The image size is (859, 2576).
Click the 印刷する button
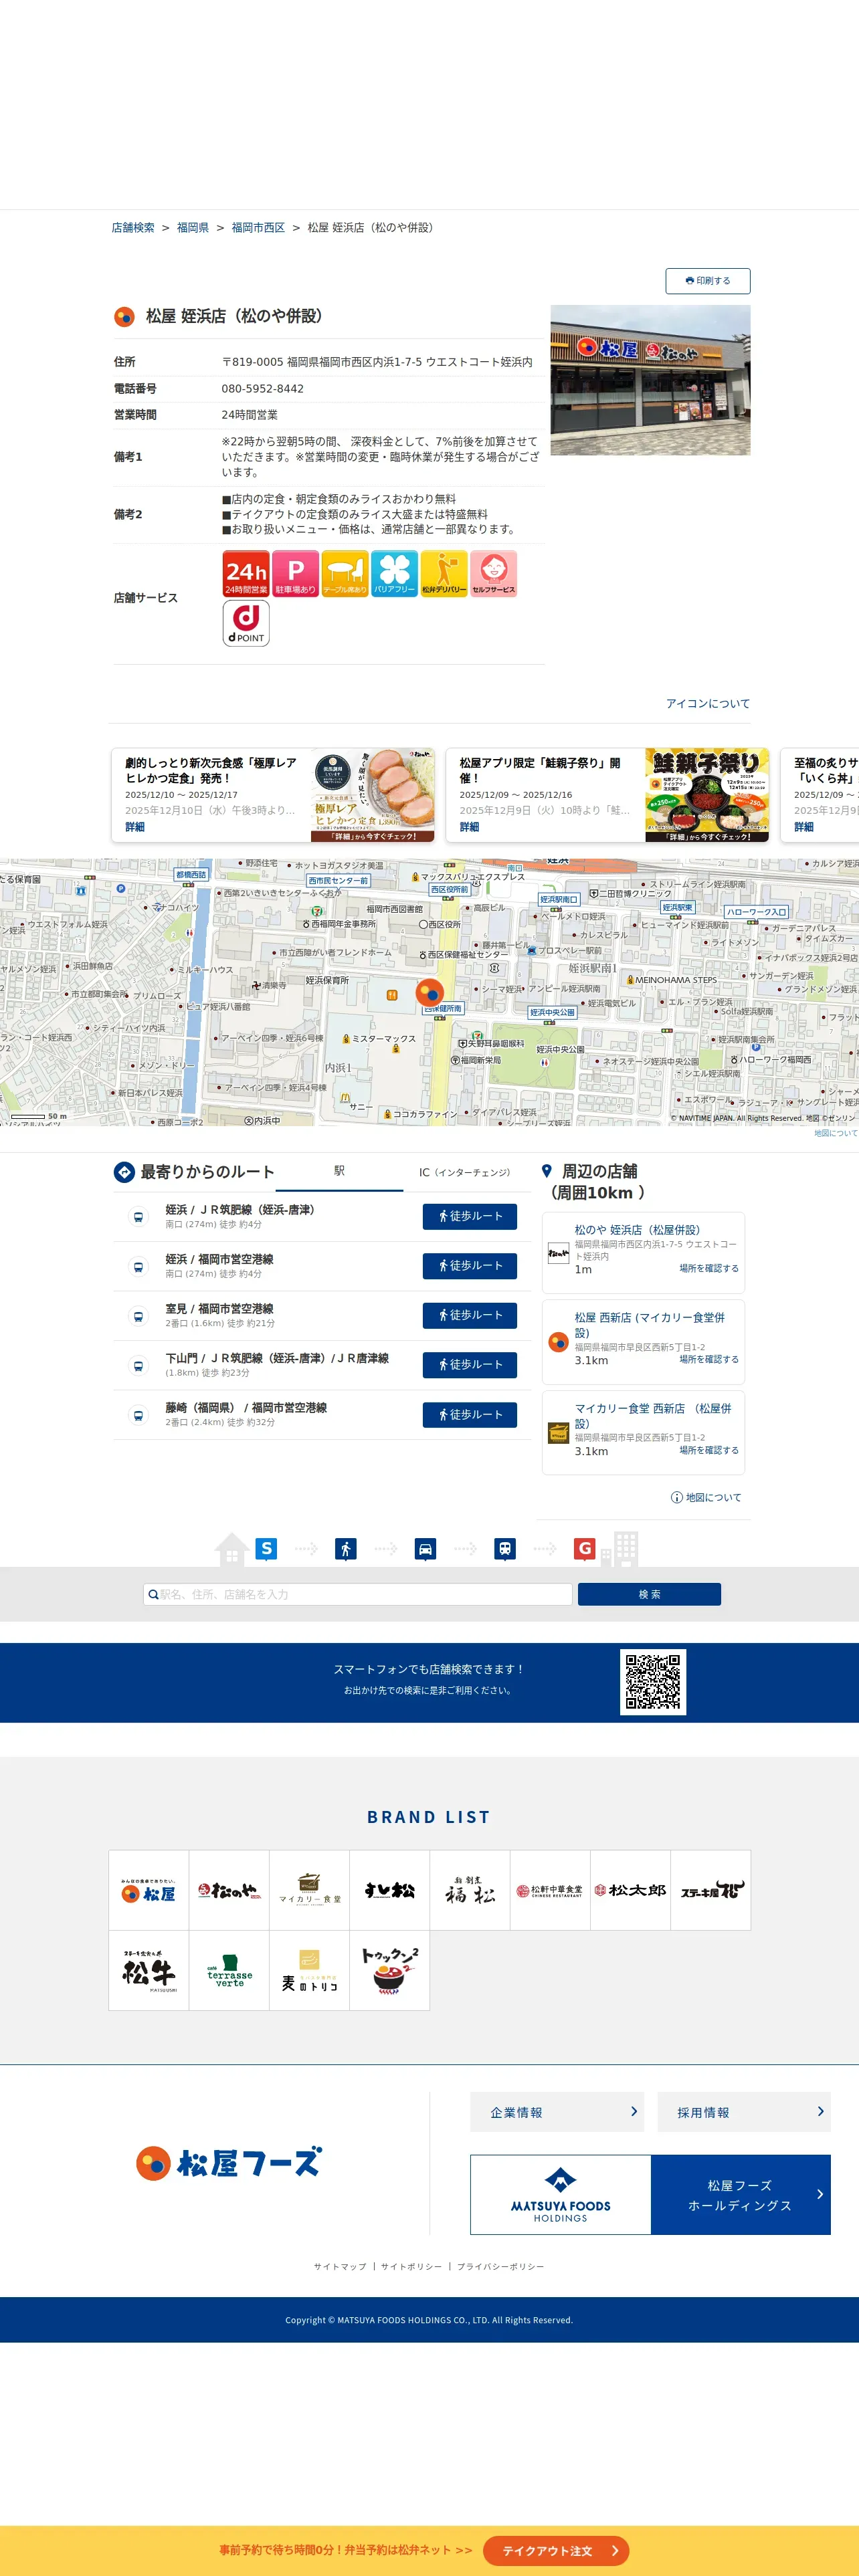[x=707, y=281]
